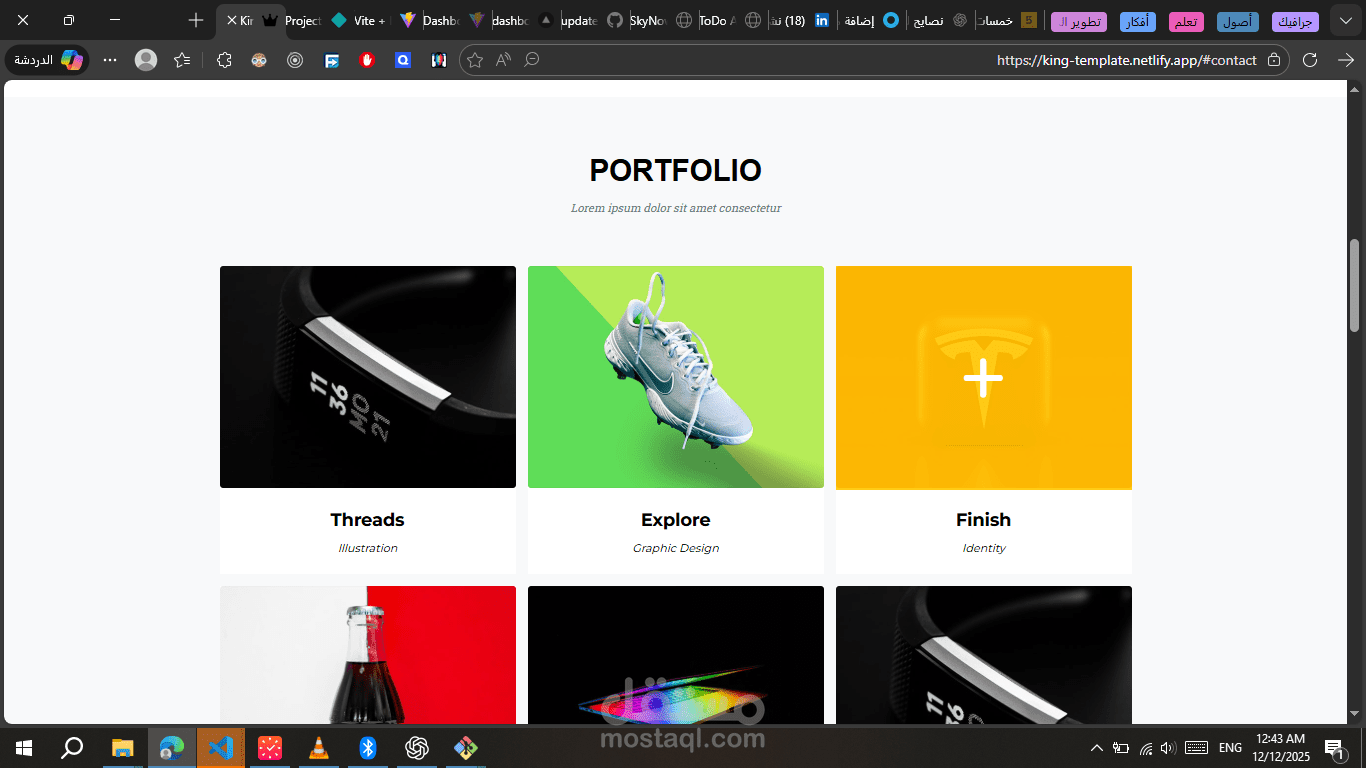Click the zoom magnifier in address bar
This screenshot has width=1366, height=768.
click(x=532, y=60)
